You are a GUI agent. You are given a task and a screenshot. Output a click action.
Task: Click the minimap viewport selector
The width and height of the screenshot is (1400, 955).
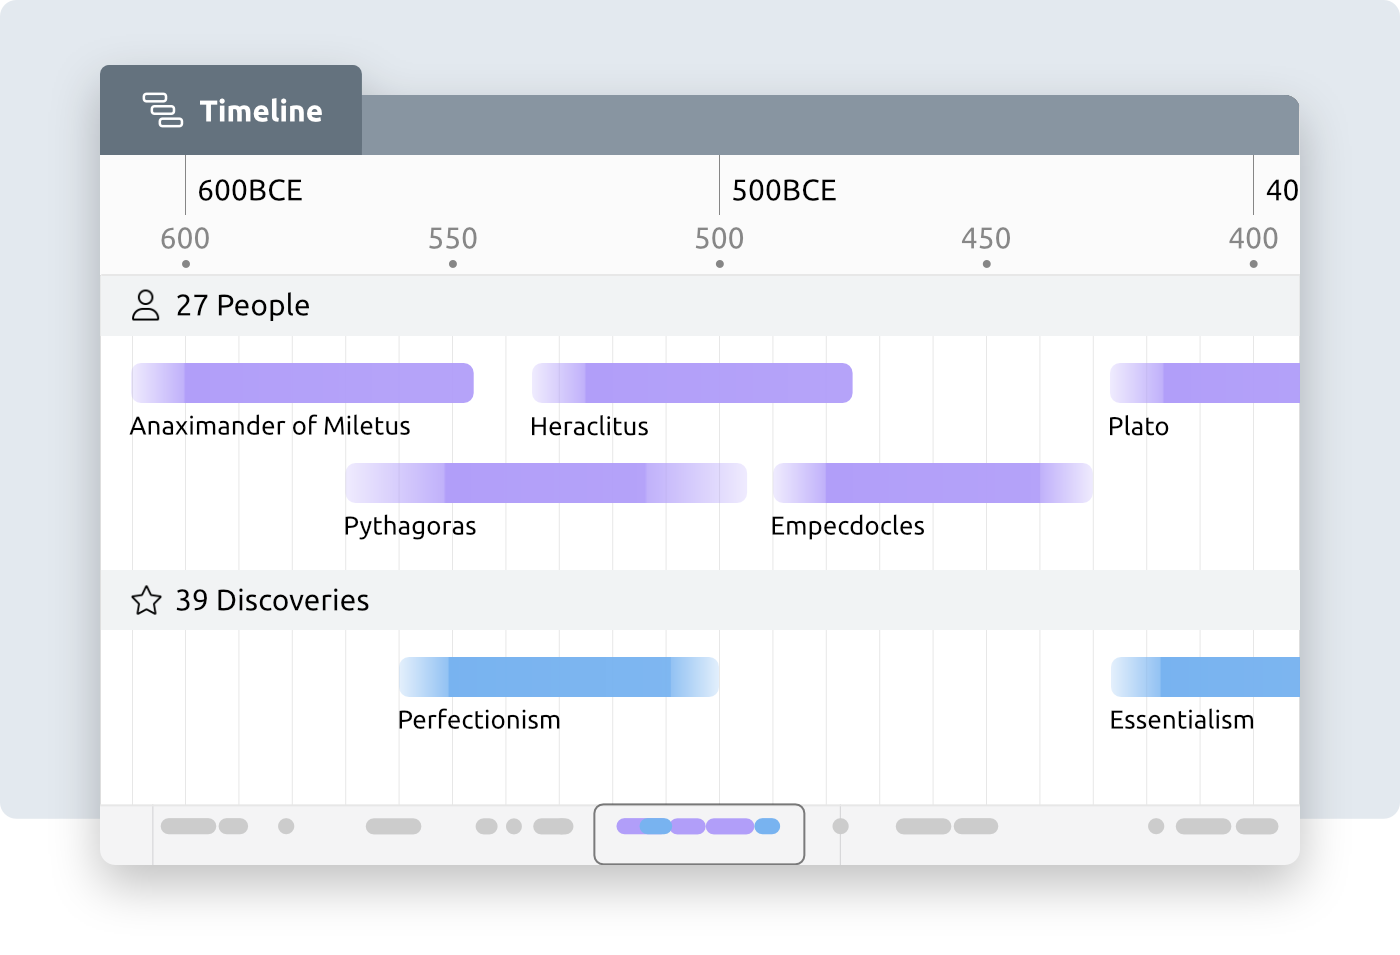click(x=700, y=833)
